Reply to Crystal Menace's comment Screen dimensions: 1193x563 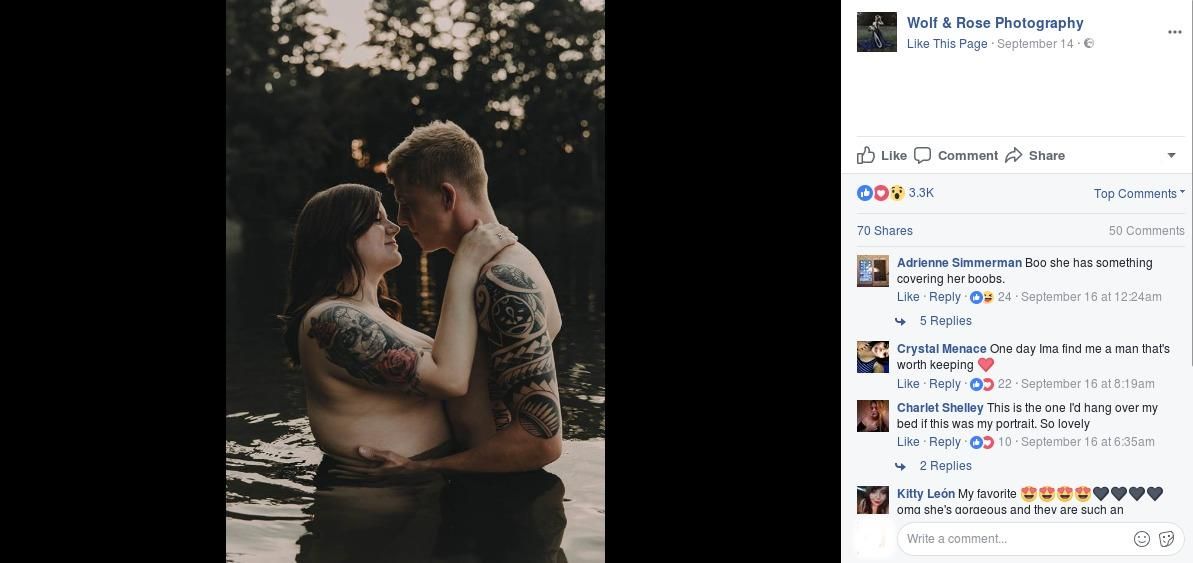click(945, 383)
